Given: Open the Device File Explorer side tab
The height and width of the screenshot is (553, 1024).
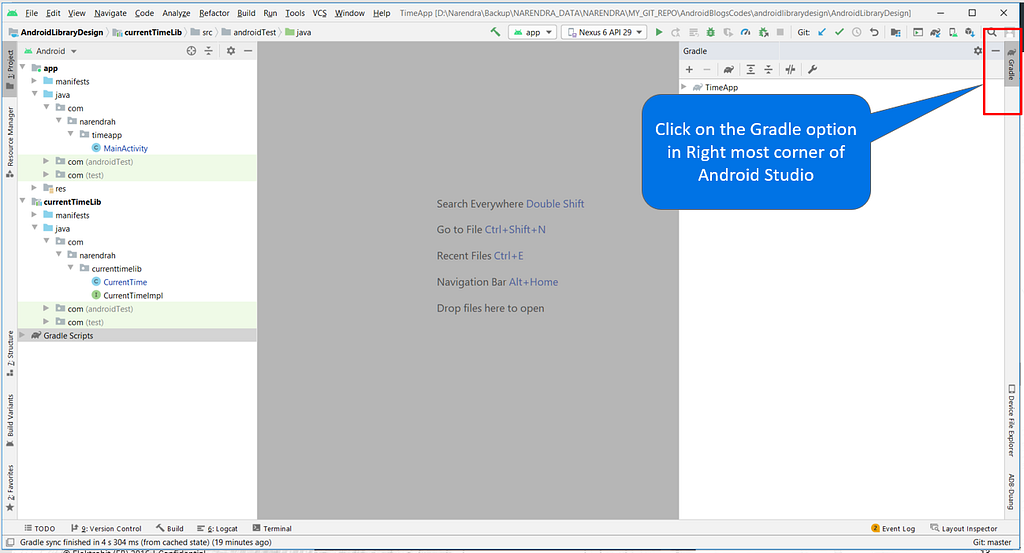Looking at the screenshot, I should click(1011, 420).
